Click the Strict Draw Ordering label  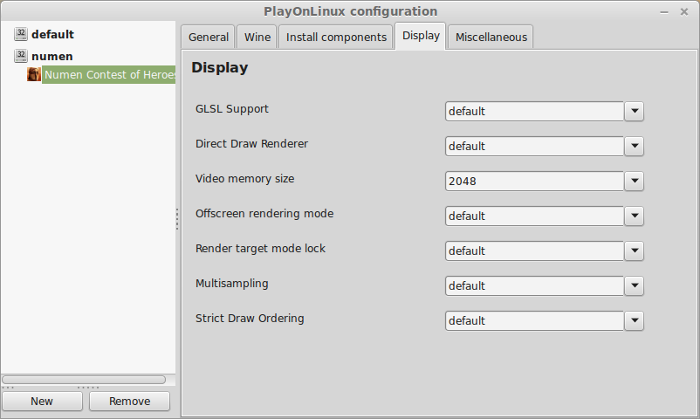tap(250, 318)
